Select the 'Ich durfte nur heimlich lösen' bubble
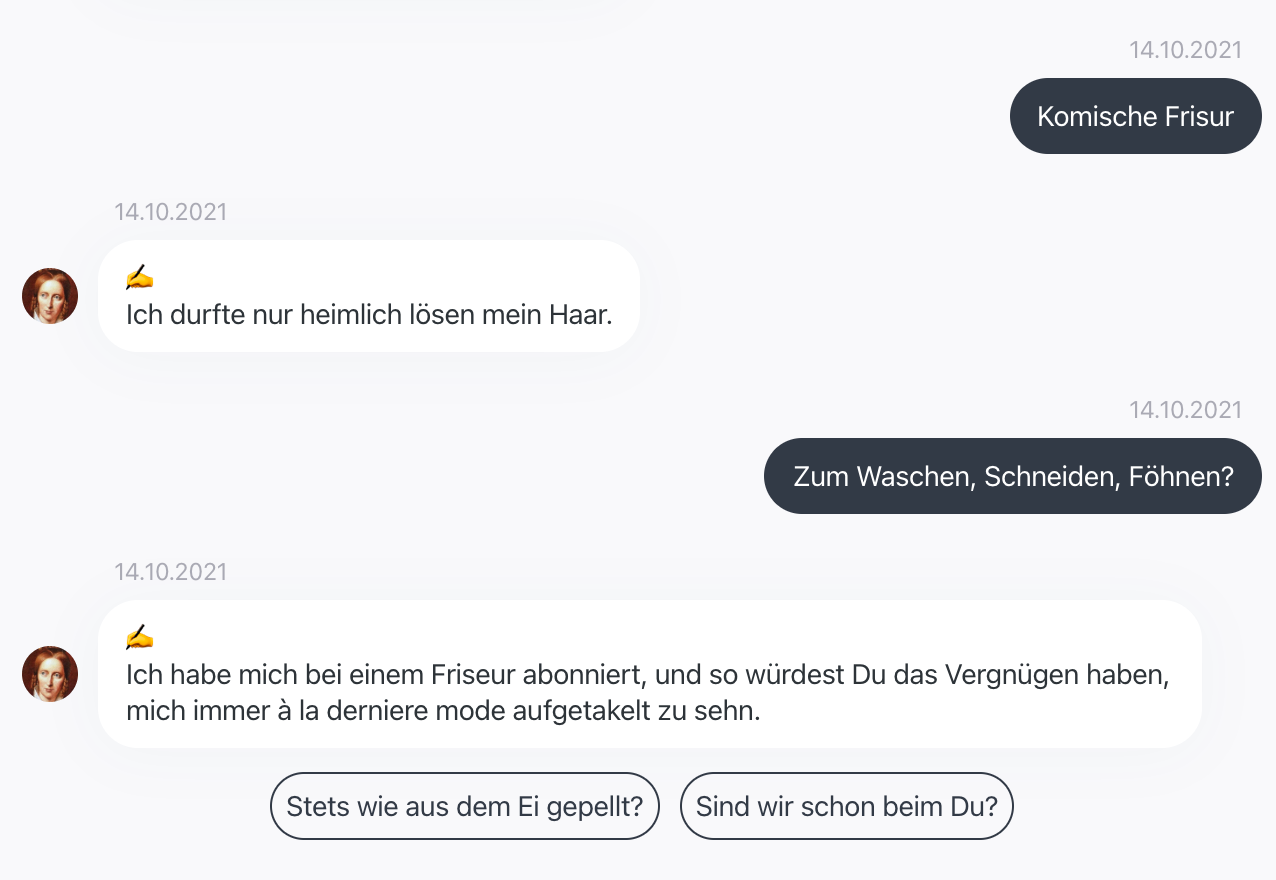This screenshot has width=1276, height=880. [369, 296]
